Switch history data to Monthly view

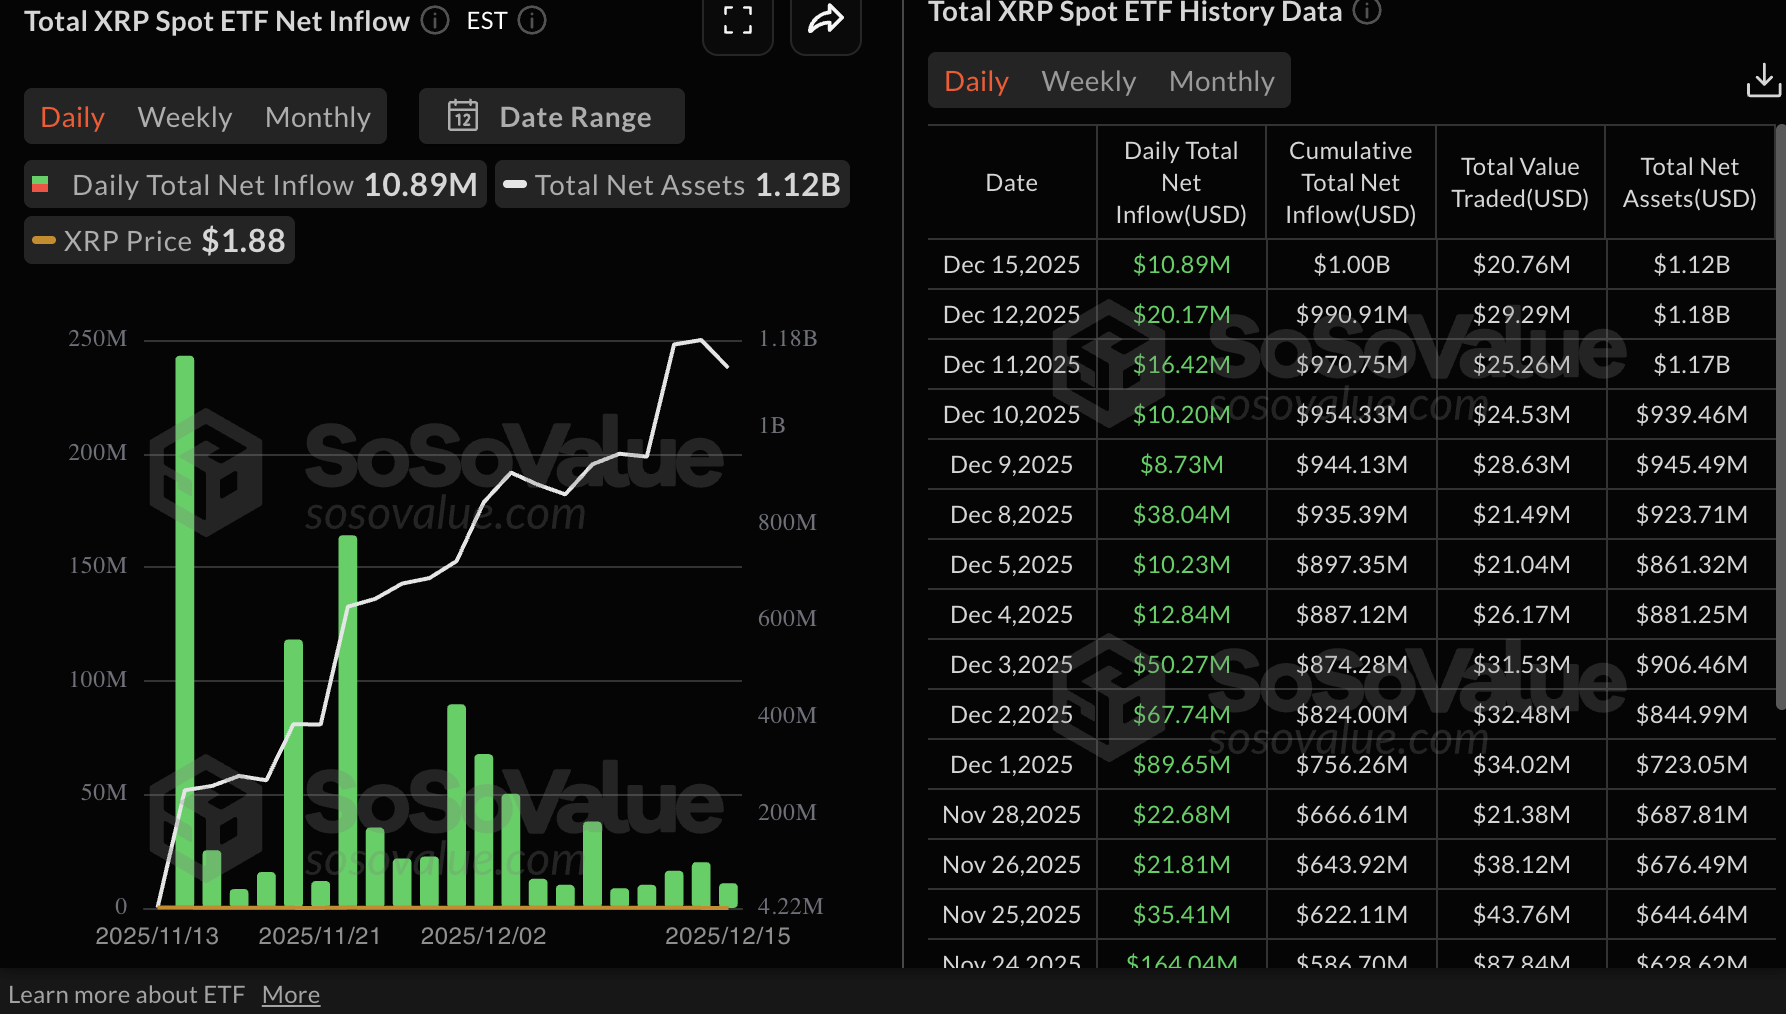tap(1221, 80)
